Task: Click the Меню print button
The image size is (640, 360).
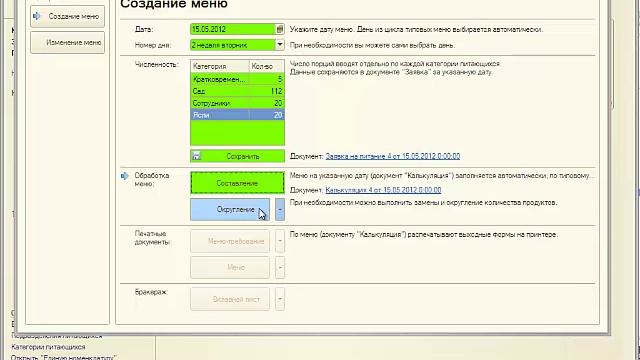Action: click(230, 268)
